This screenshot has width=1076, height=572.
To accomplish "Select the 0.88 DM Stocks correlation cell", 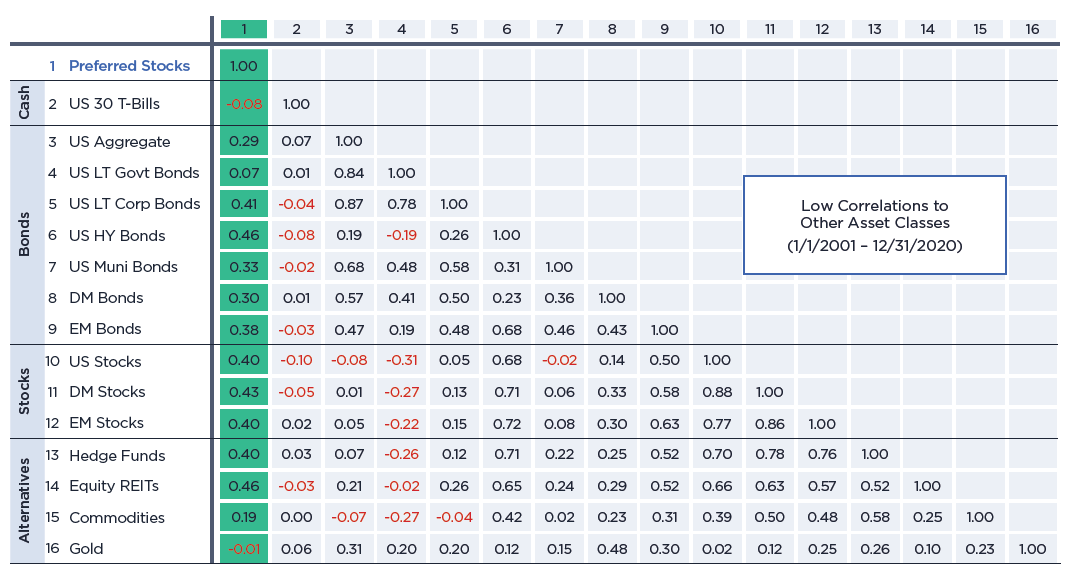I will click(x=717, y=392).
